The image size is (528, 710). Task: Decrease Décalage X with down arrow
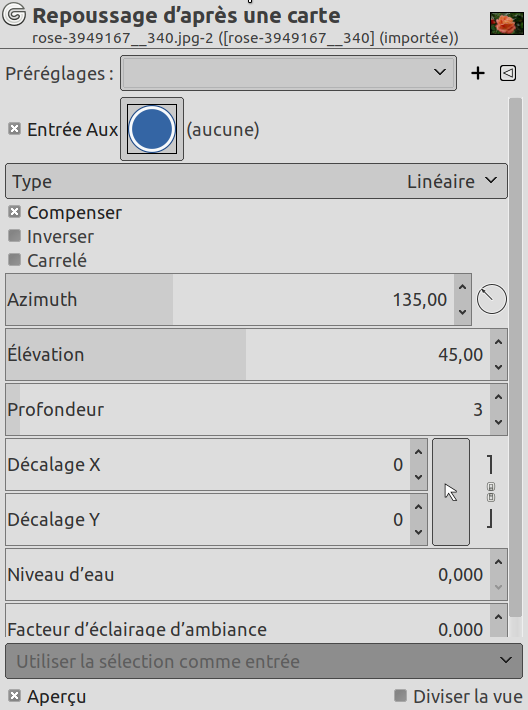(418, 477)
